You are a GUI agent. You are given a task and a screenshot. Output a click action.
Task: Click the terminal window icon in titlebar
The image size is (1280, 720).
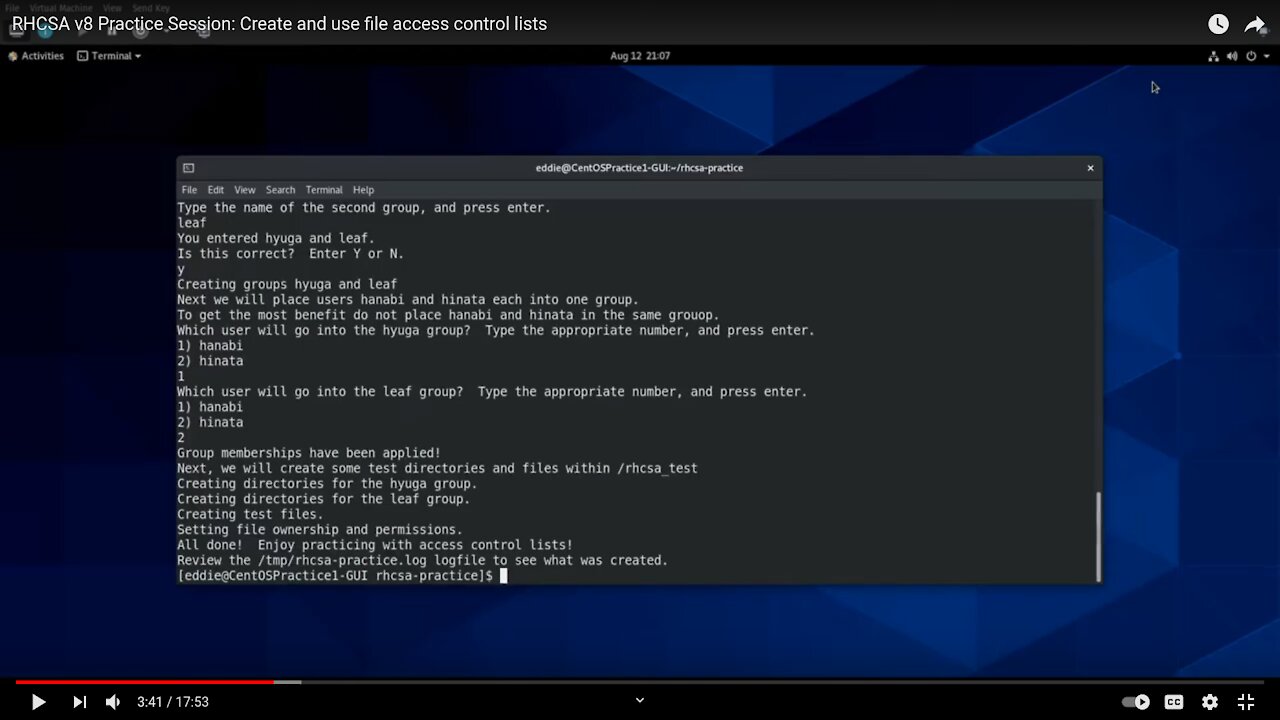click(188, 168)
